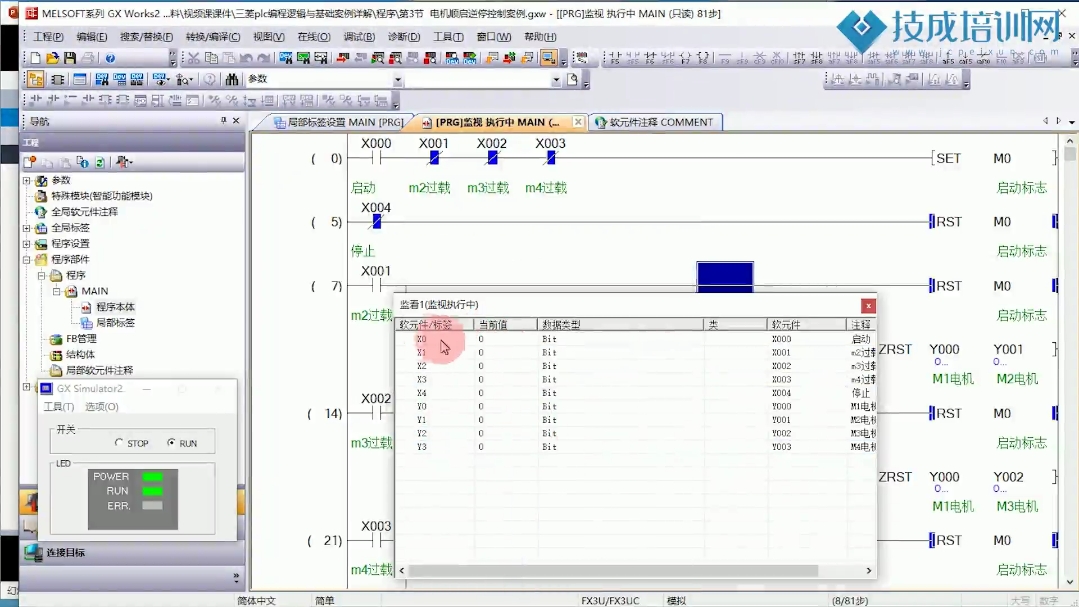Click the 当前值 column header in watch window
1079x607 pixels.
(x=505, y=325)
